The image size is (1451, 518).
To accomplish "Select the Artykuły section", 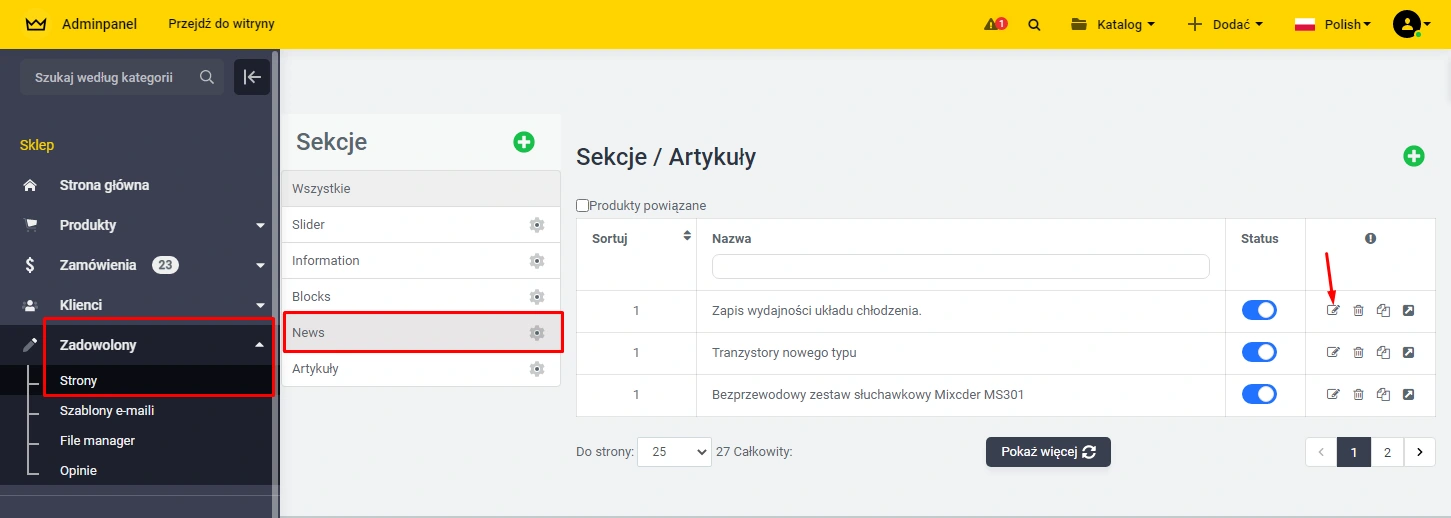I will (421, 369).
